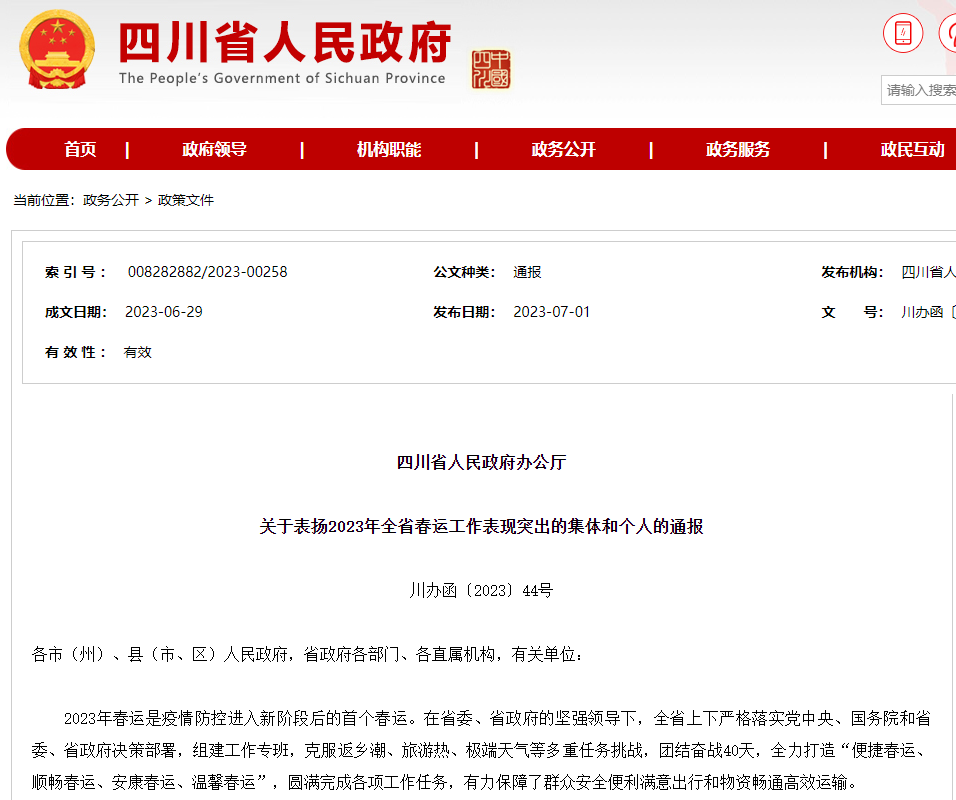Click the document title about 2023年全省春运
Image resolution: width=956 pixels, height=800 pixels.
(x=481, y=526)
